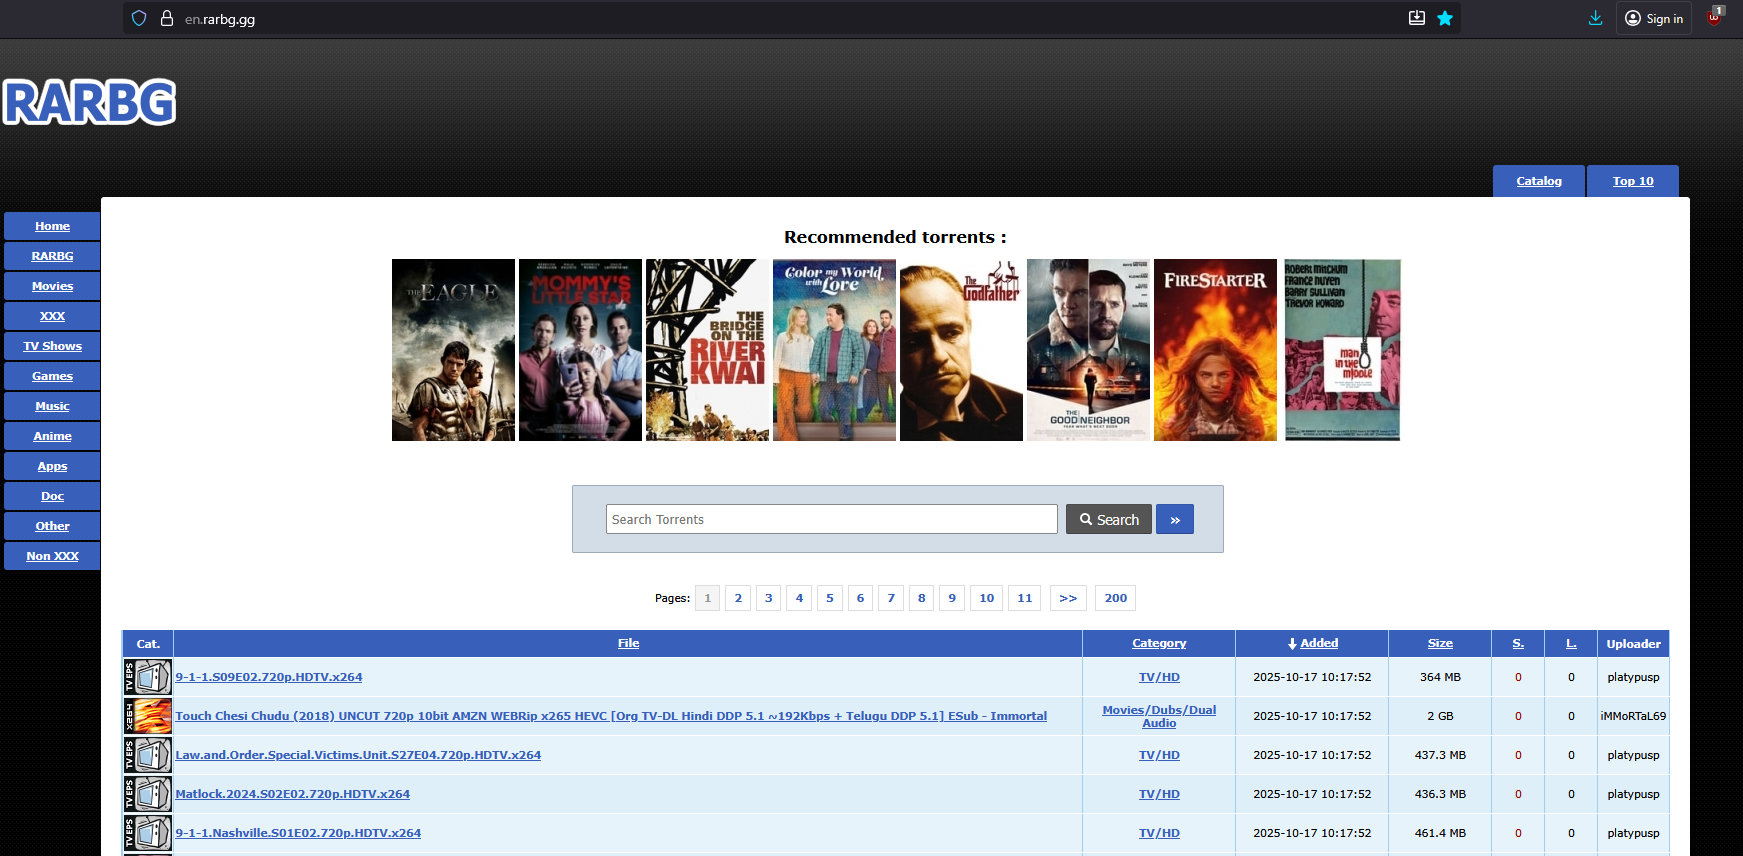The height and width of the screenshot is (856, 1743).
Task: Open the Apps section
Action: pyautogui.click(x=52, y=466)
